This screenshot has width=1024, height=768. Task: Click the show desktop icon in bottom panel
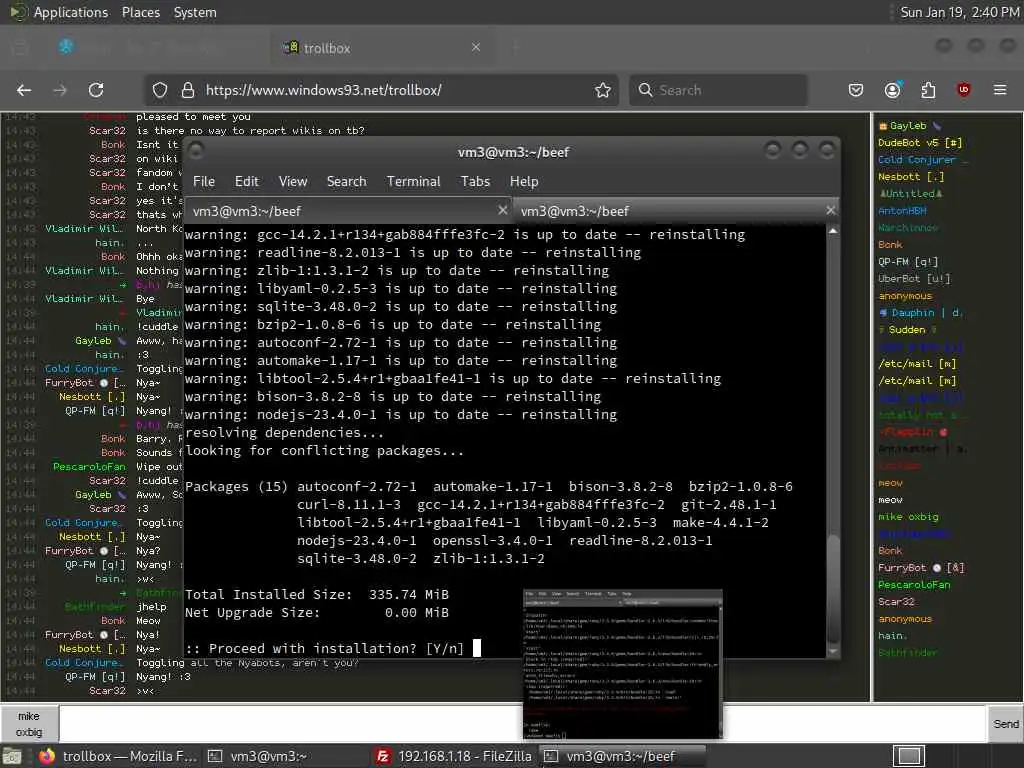12,757
